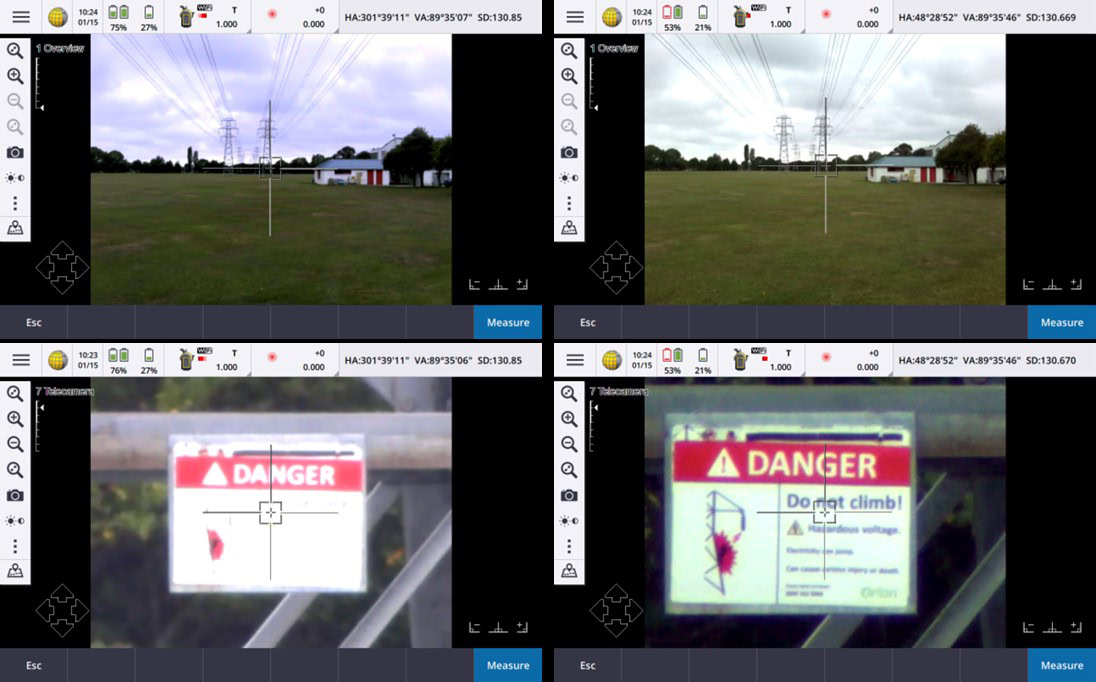Click SD:130.670 reading in status bar
1096x682 pixels.
click(1051, 361)
